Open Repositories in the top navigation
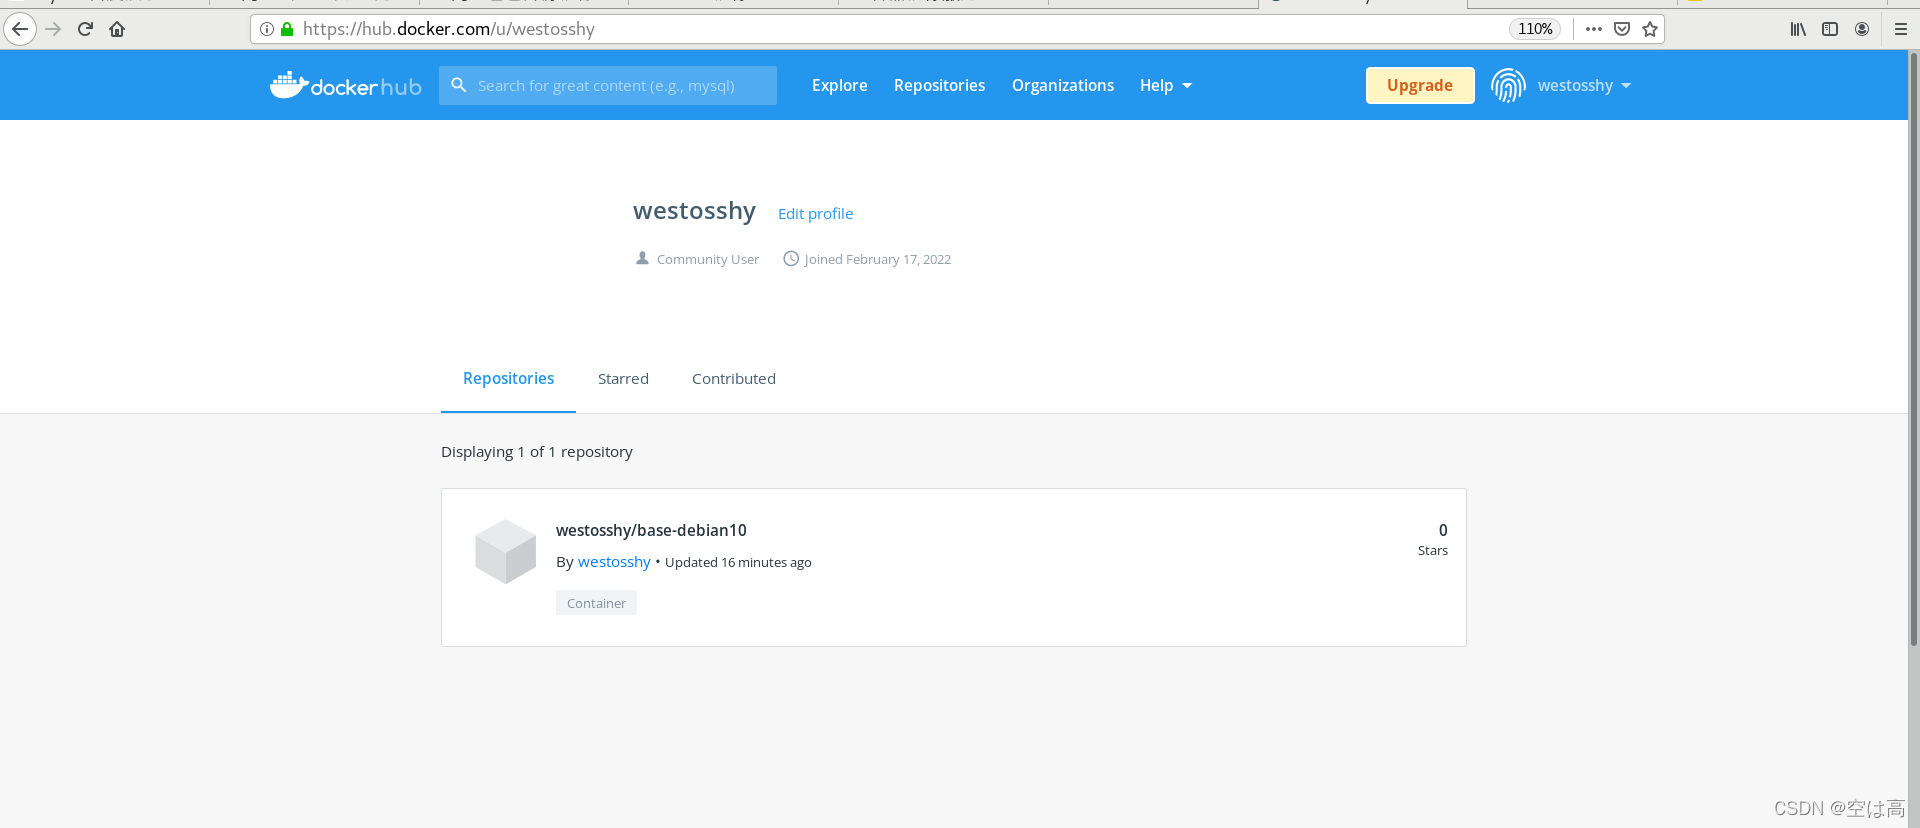Viewport: 1920px width, 828px height. coord(939,86)
